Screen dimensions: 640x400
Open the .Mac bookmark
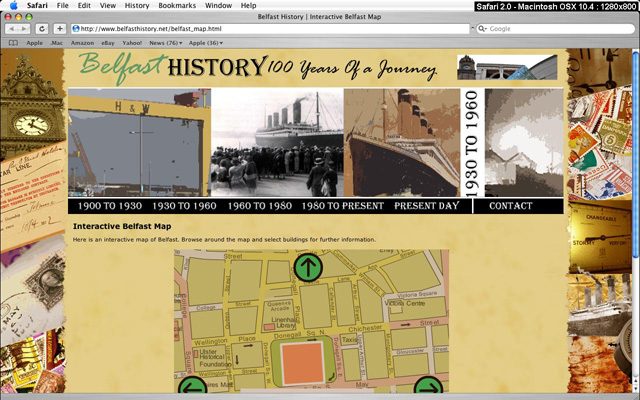[57, 43]
